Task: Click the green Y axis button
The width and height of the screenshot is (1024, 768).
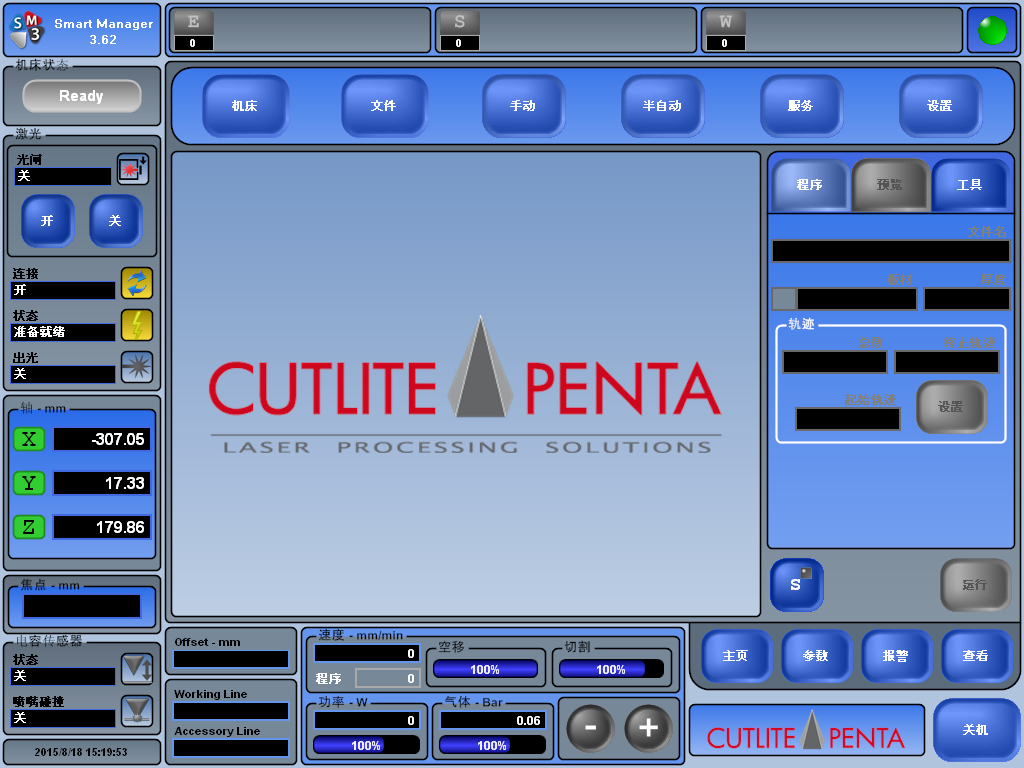Action: tap(29, 483)
